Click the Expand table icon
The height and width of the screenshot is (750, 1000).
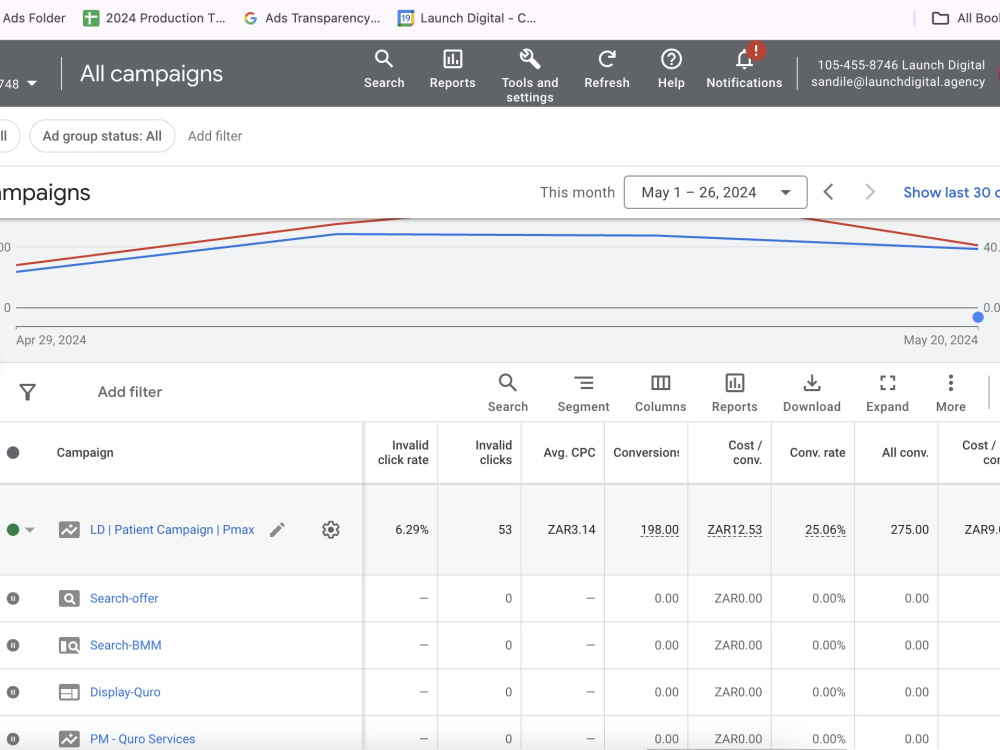(887, 383)
